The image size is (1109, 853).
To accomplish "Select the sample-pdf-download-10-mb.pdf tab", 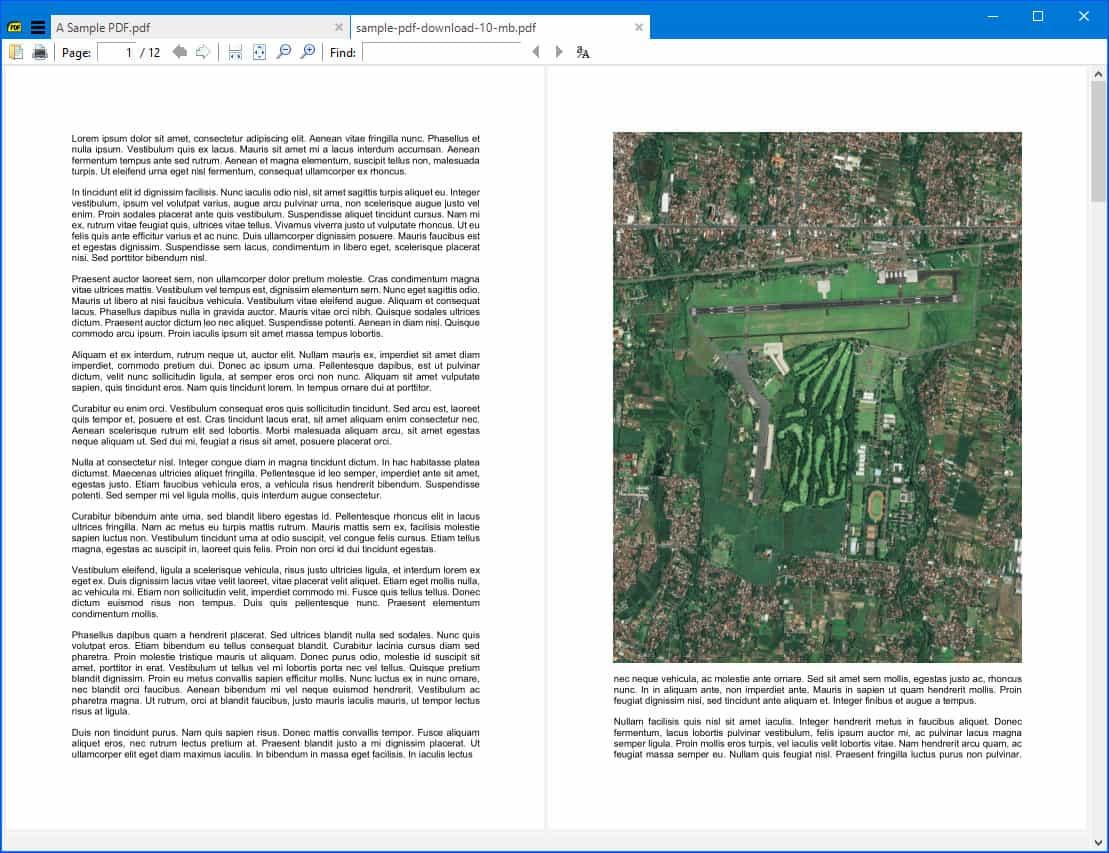I will click(x=499, y=28).
